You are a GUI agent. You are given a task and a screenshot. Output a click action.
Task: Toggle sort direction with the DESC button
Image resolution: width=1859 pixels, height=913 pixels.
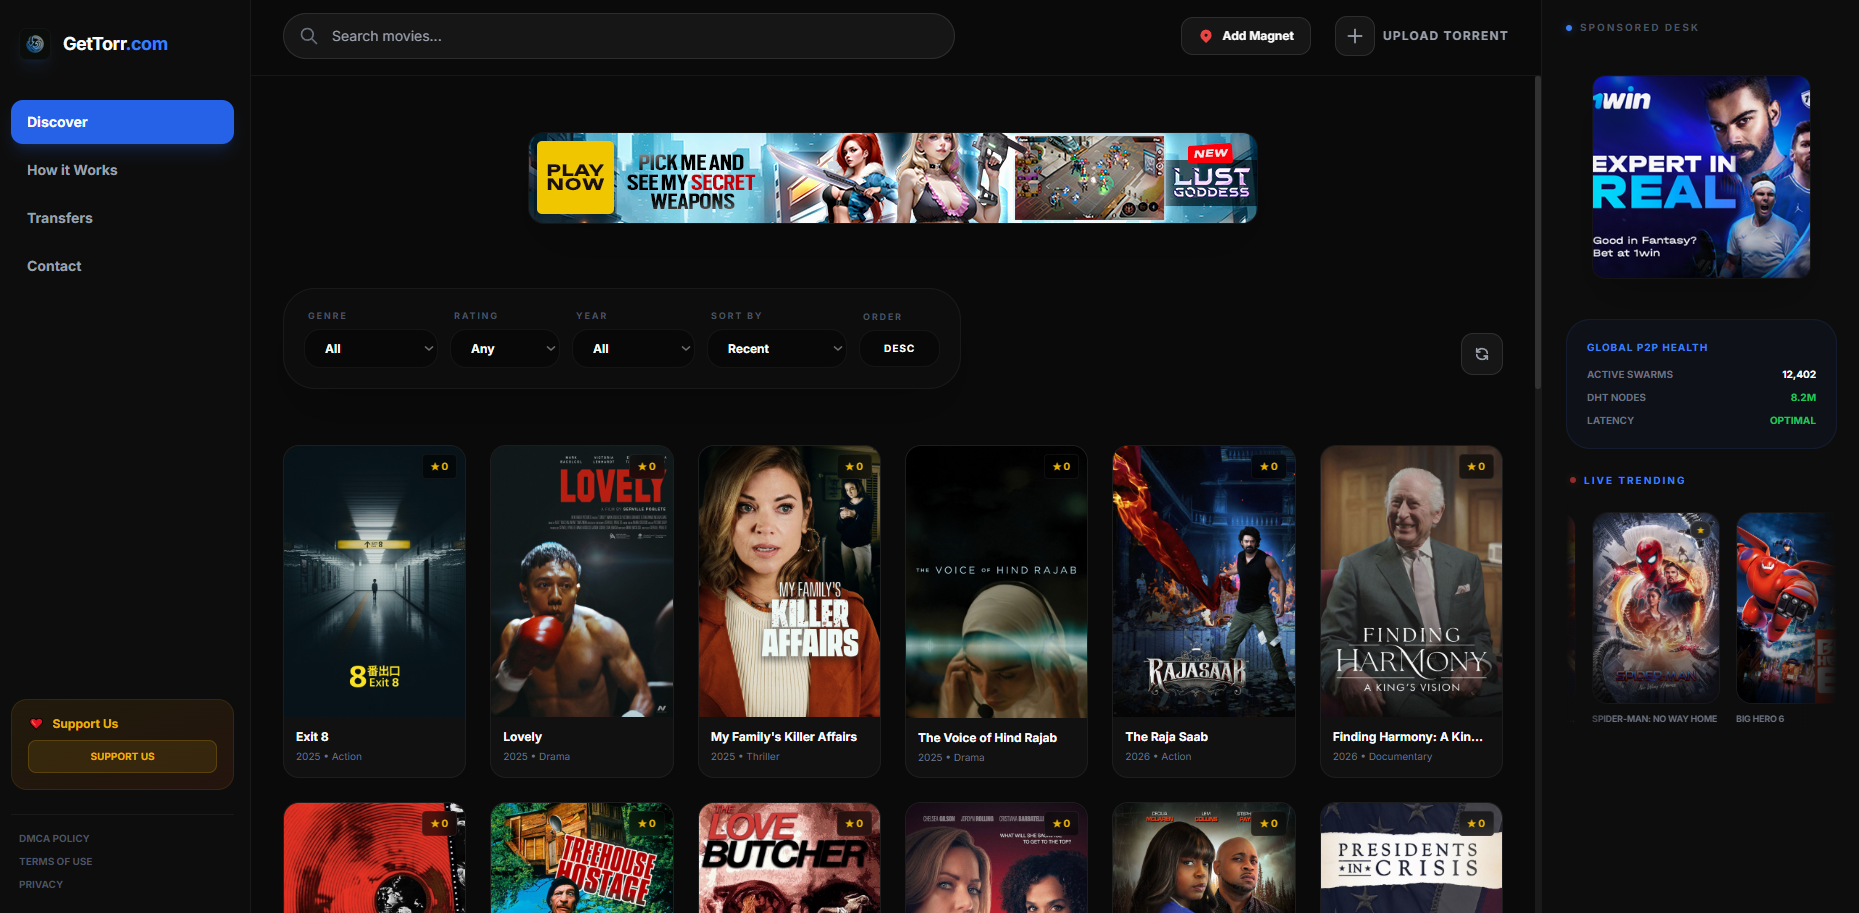(x=898, y=348)
